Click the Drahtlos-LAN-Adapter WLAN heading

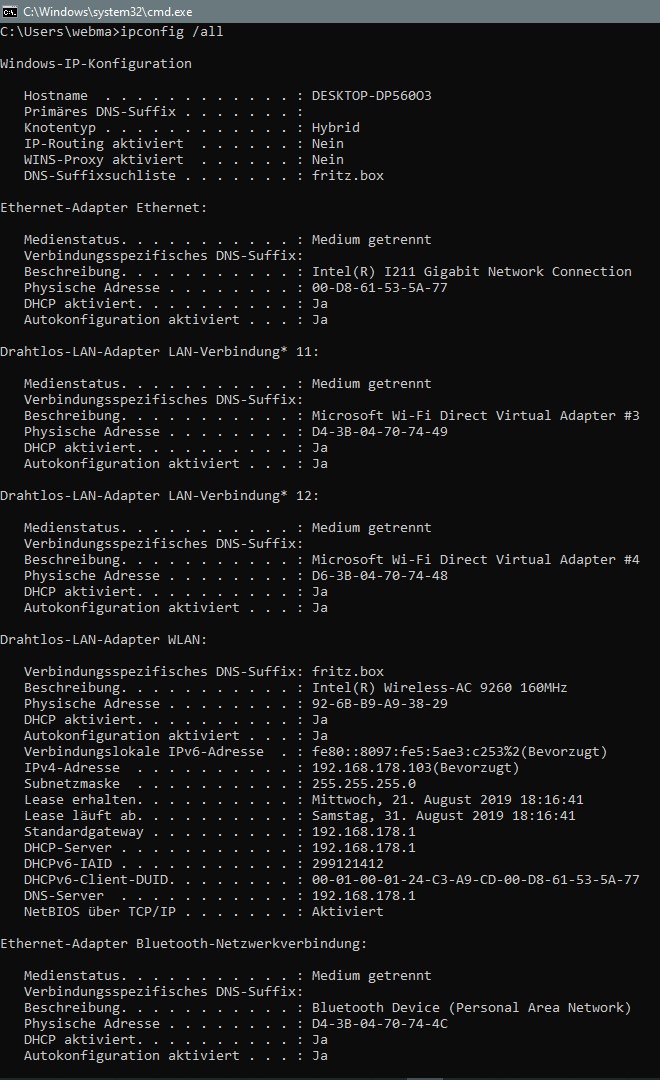(x=103, y=640)
